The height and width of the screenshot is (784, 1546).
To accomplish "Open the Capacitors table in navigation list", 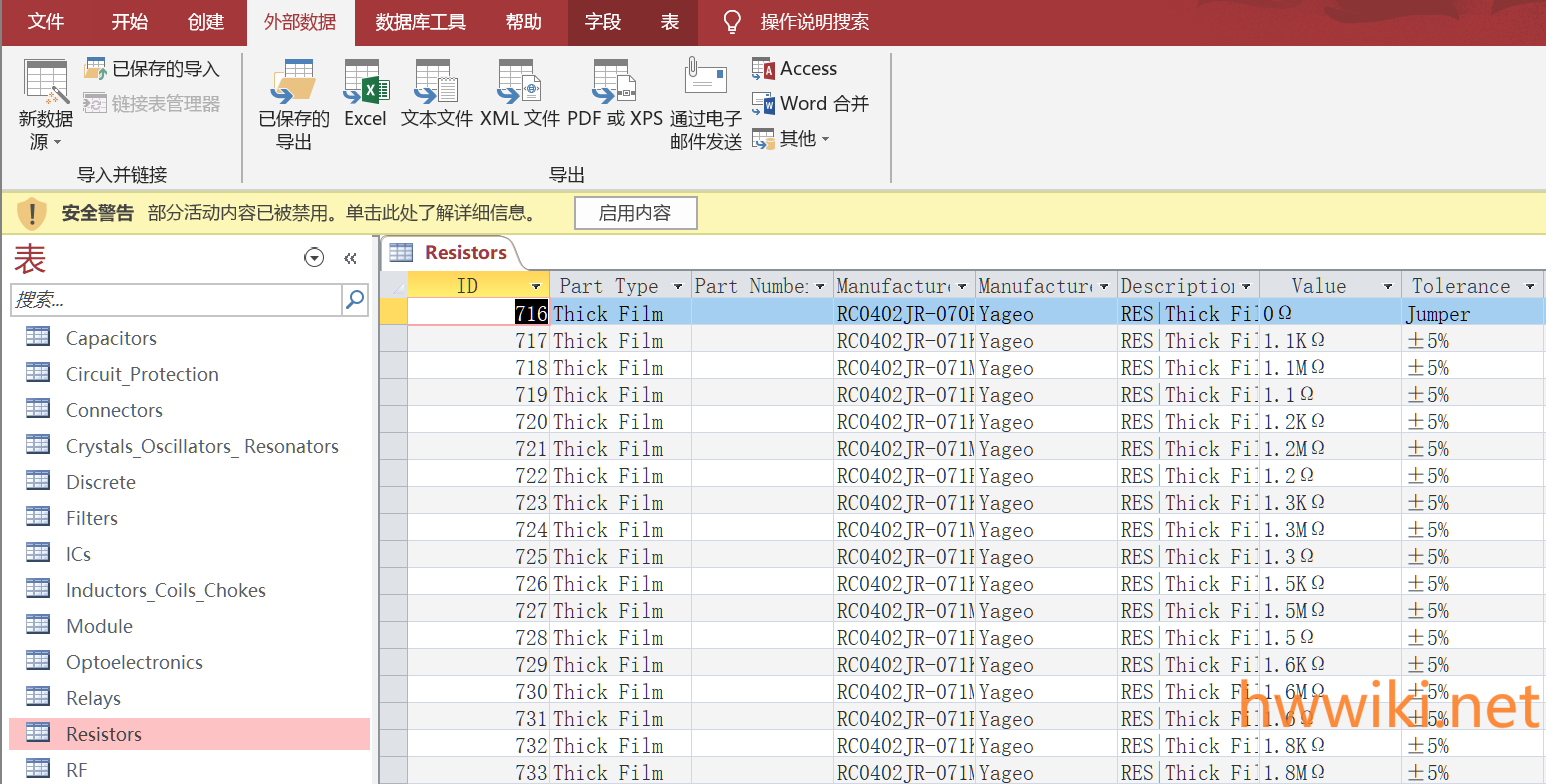I will tap(111, 338).
